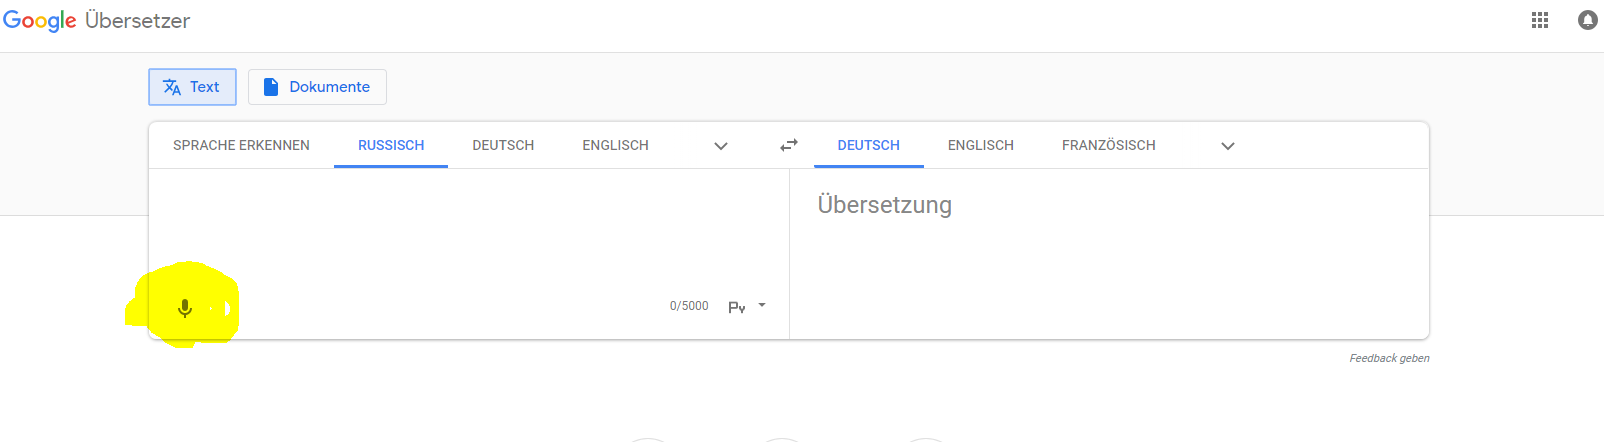Screen dimensions: 1604x442
Task: Open the notifications bell icon
Action: click(1588, 20)
